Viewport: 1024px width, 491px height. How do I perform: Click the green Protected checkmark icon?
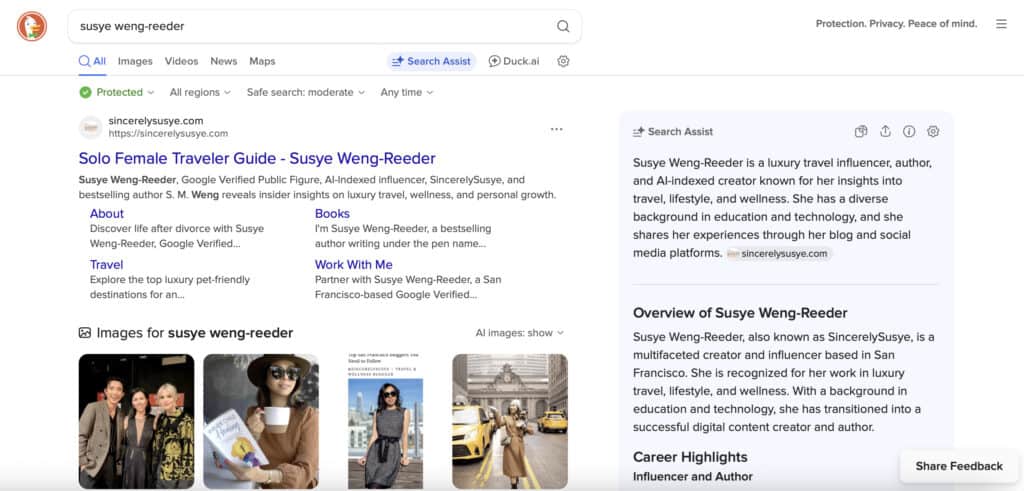pyautogui.click(x=86, y=92)
